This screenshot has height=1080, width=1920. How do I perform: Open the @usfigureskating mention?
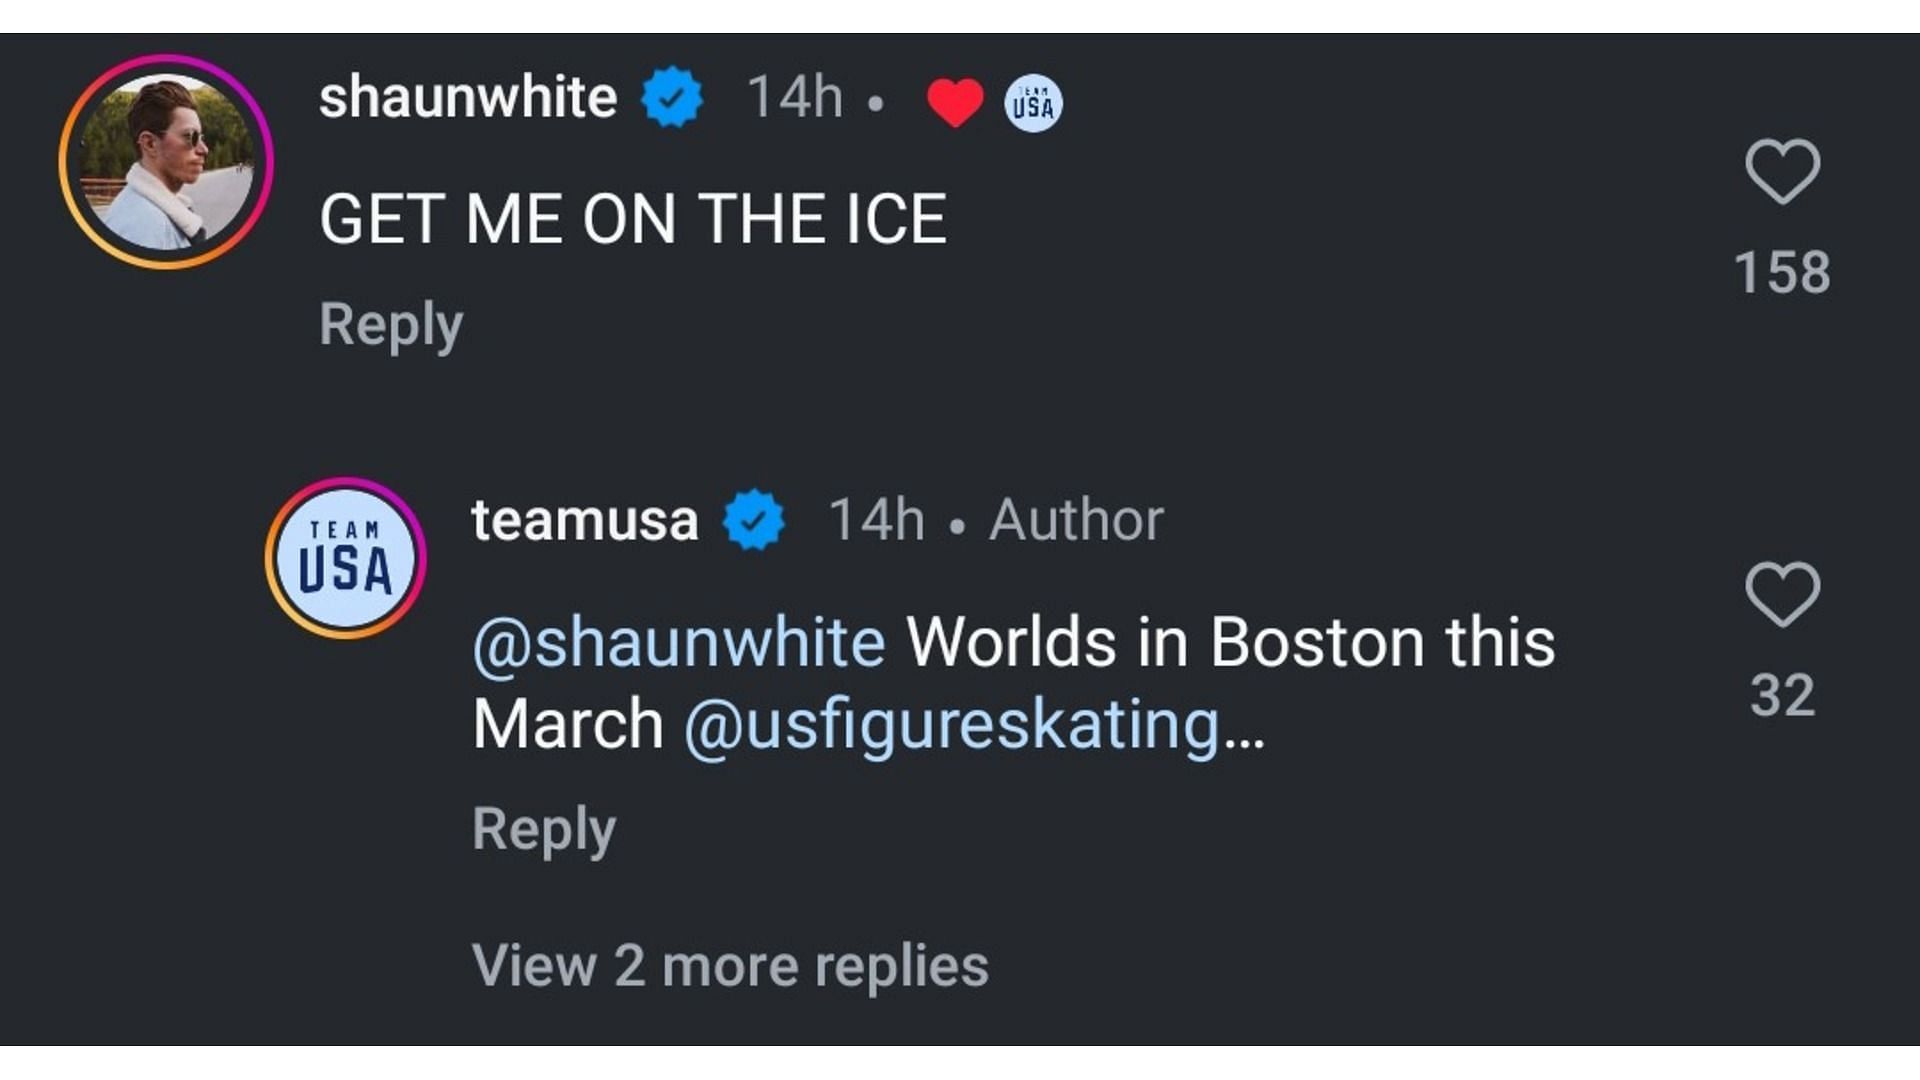952,724
